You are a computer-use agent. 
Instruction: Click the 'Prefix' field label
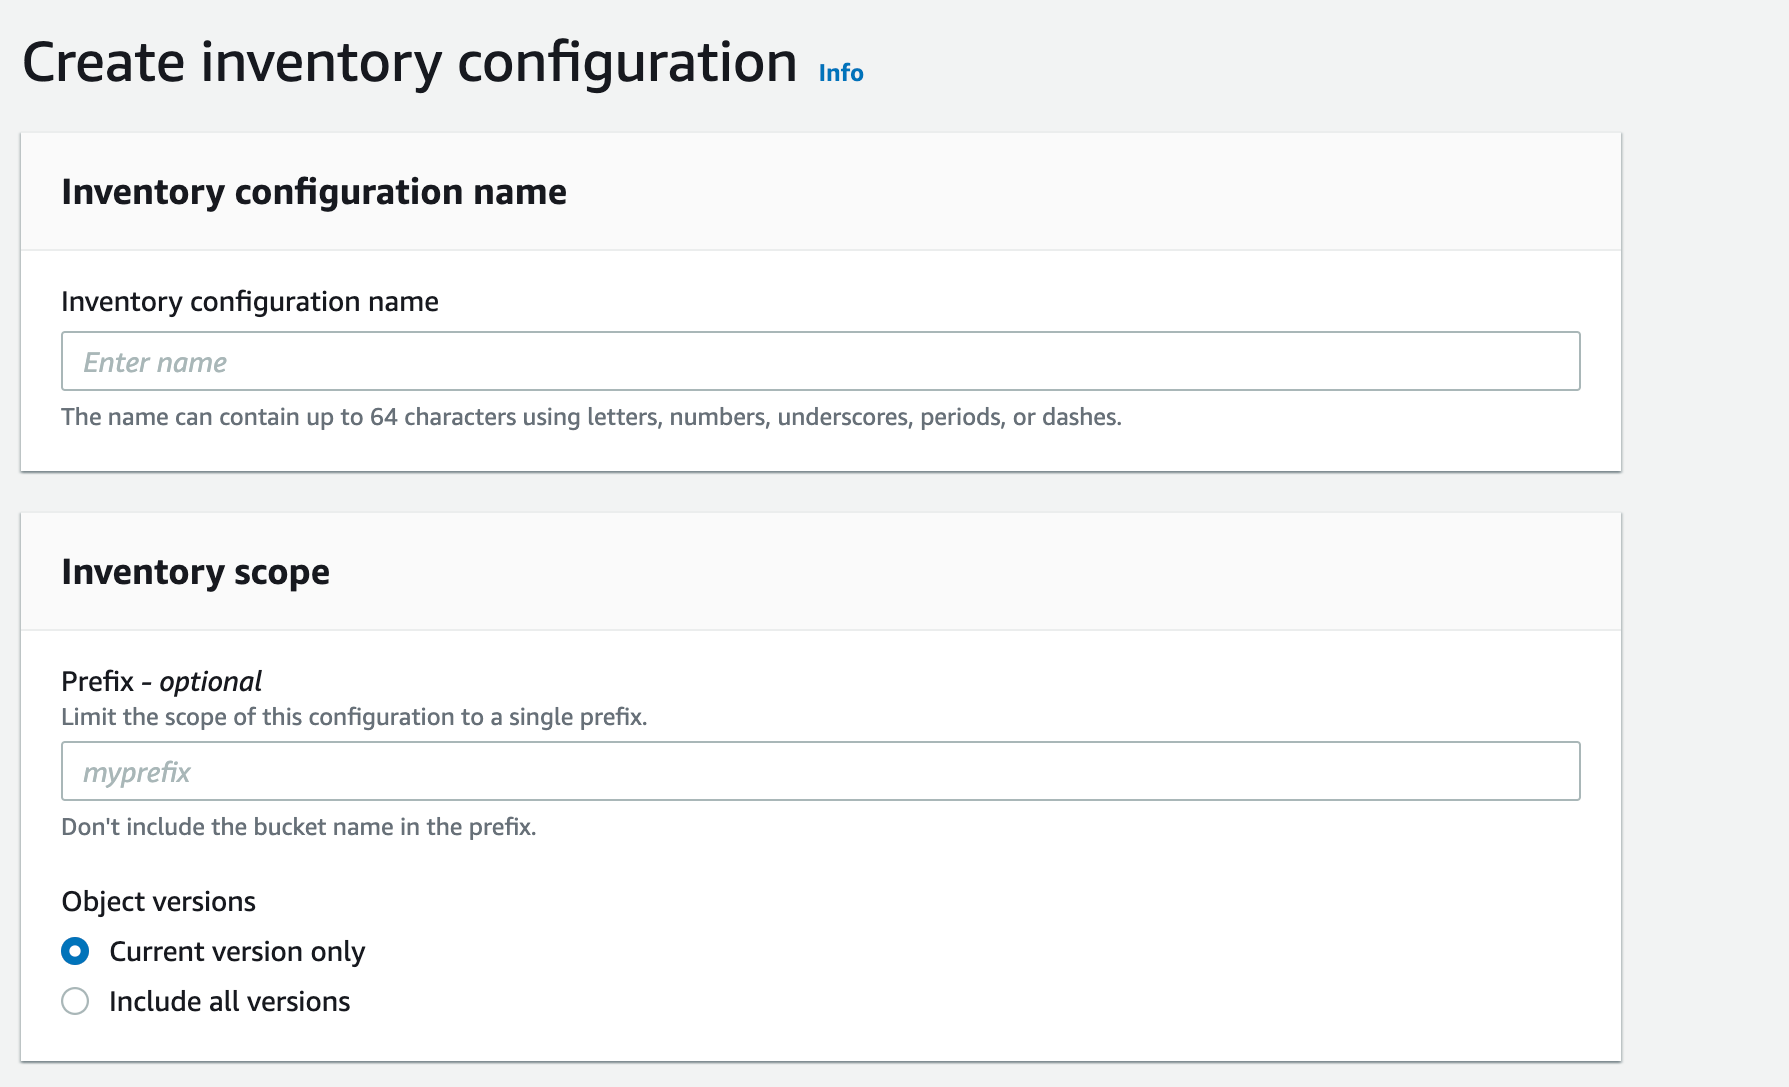97,681
